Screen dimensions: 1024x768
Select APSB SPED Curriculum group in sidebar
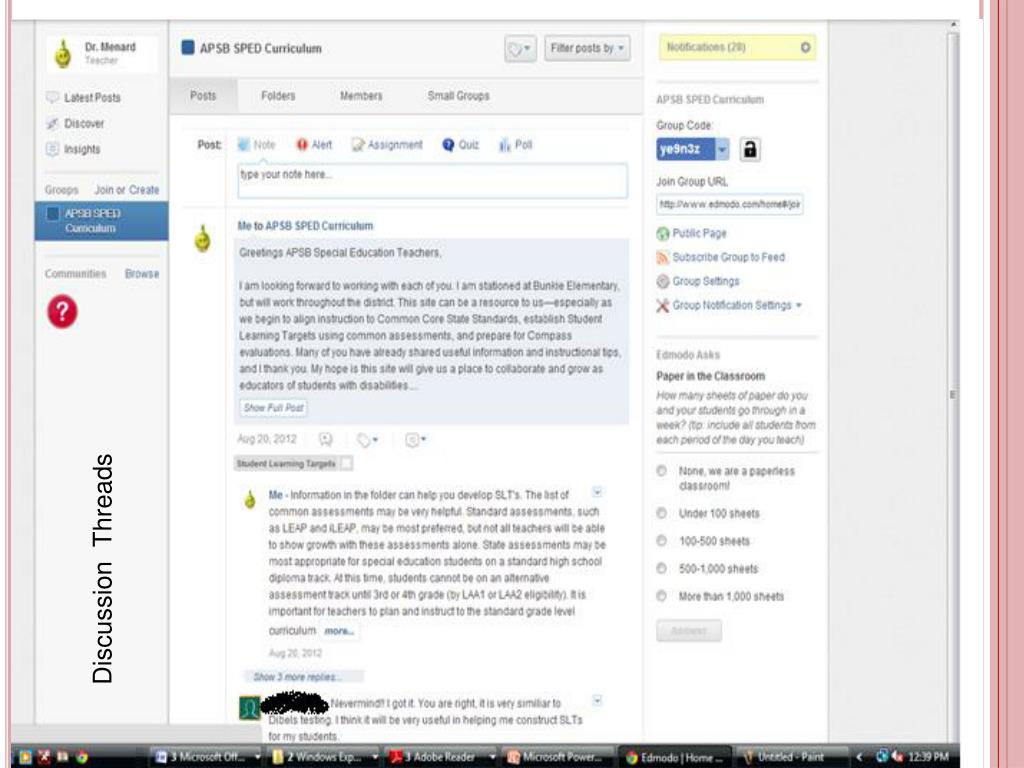pyautogui.click(x=101, y=221)
